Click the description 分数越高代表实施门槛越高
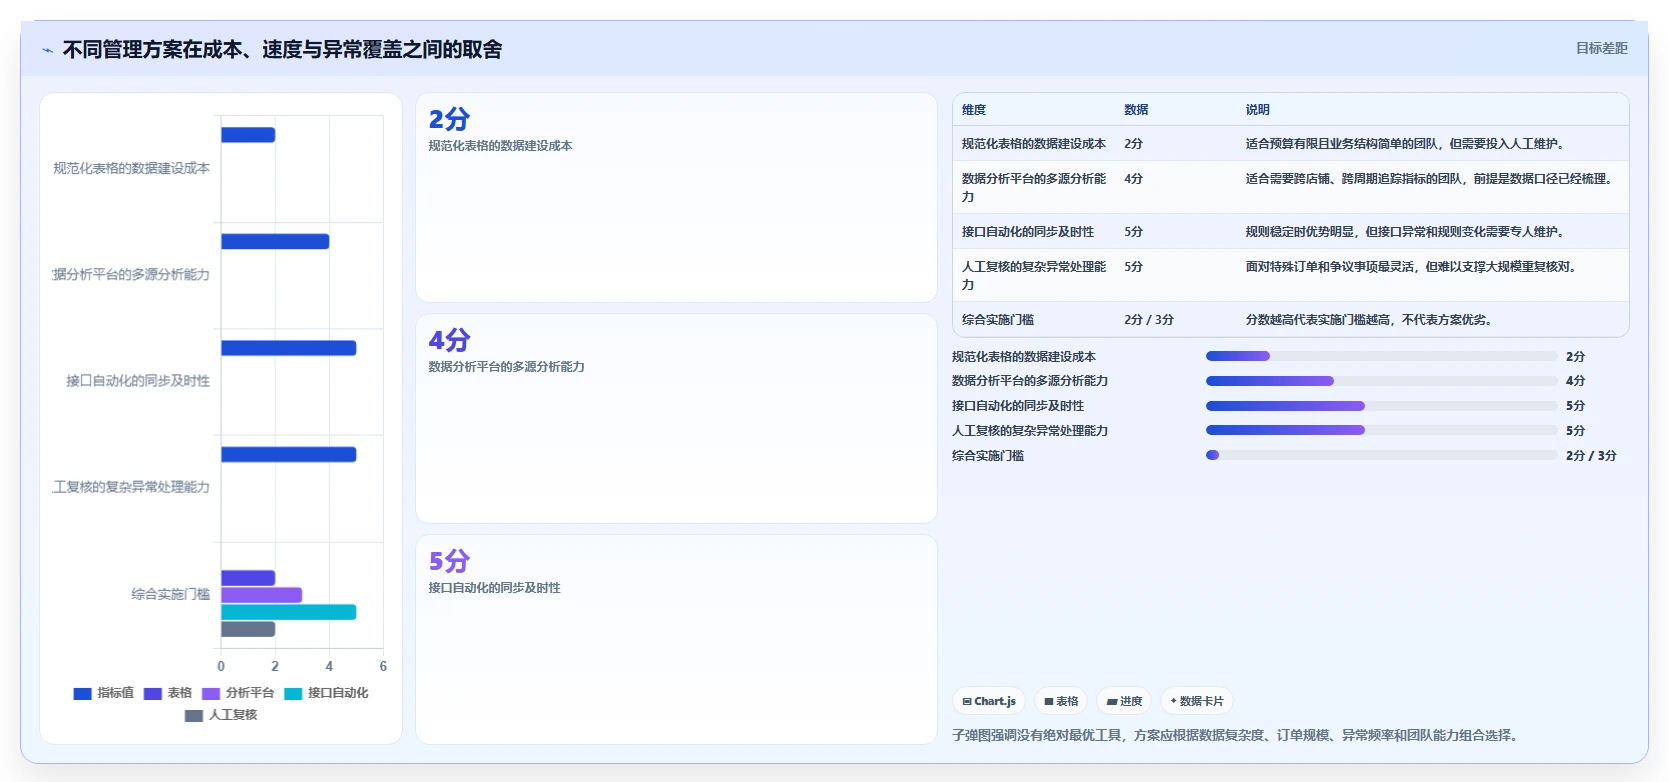This screenshot has height=782, width=1669. (x=1368, y=320)
